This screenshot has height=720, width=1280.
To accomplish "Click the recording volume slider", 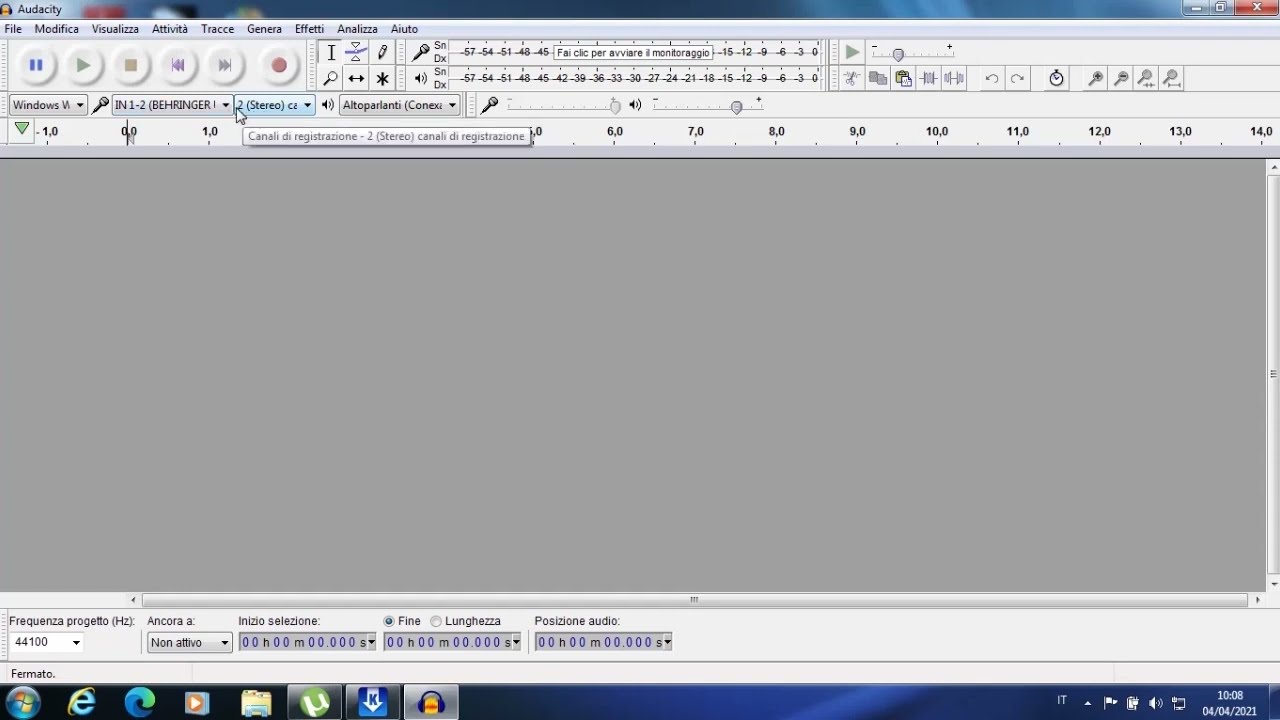I will (x=564, y=105).
